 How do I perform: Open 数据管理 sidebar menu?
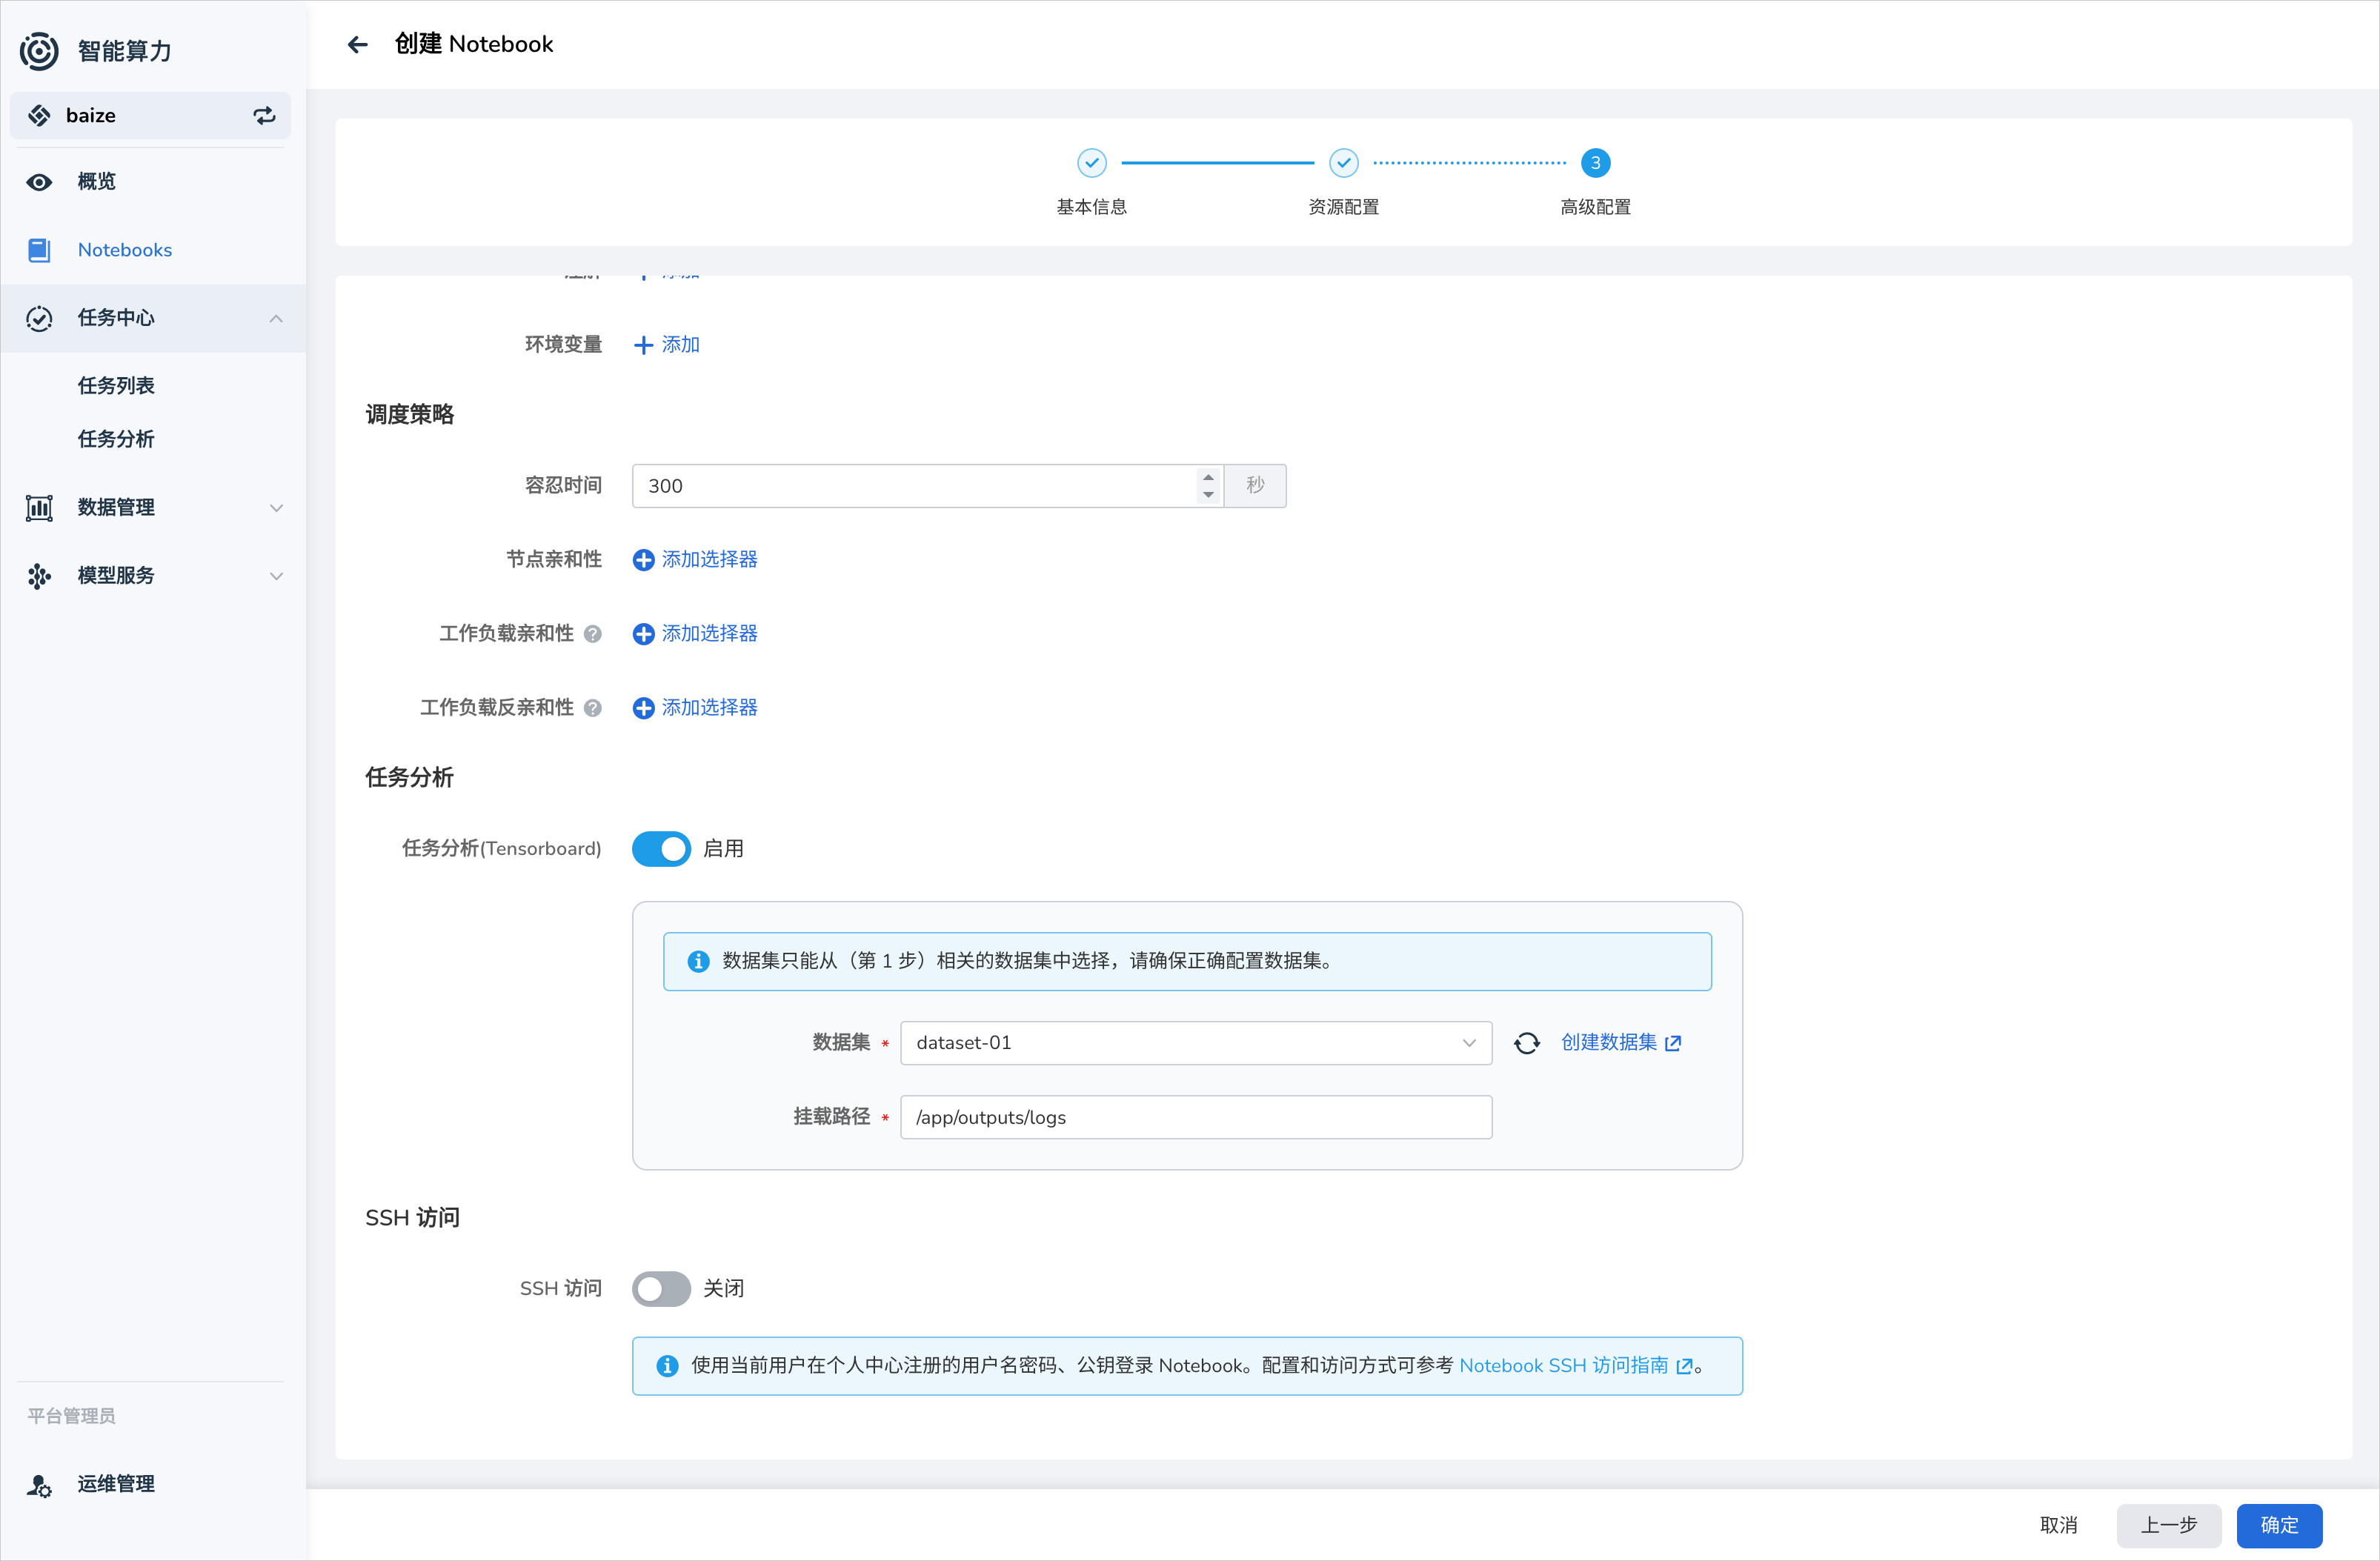pyautogui.click(x=153, y=508)
